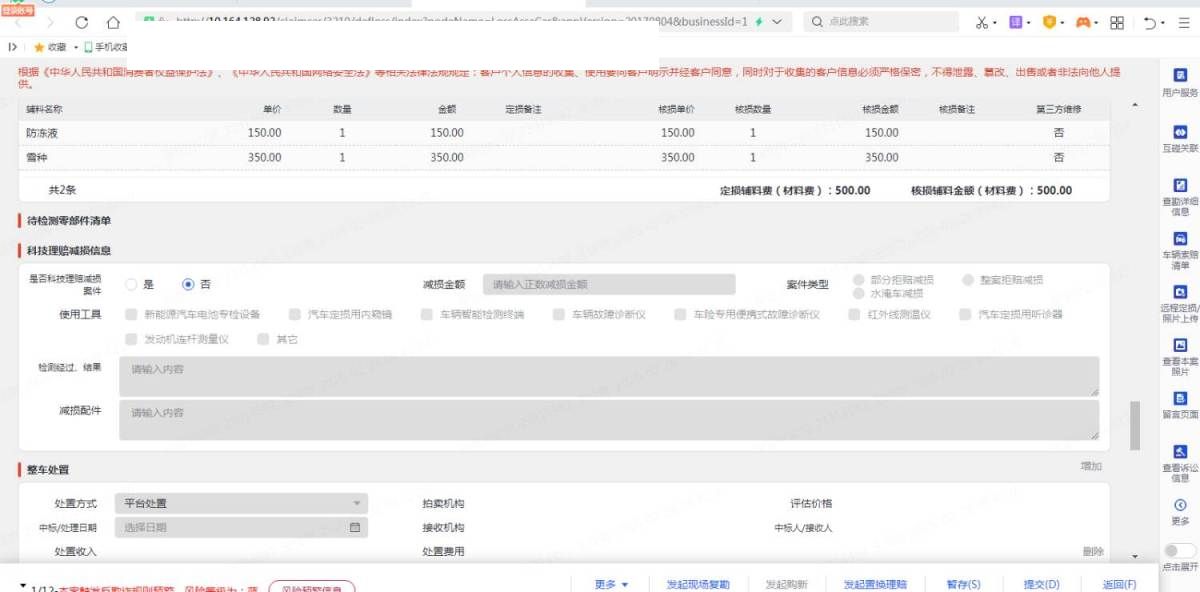Check the 新能源汽车电池专检设备 checkbox

click(x=131, y=314)
